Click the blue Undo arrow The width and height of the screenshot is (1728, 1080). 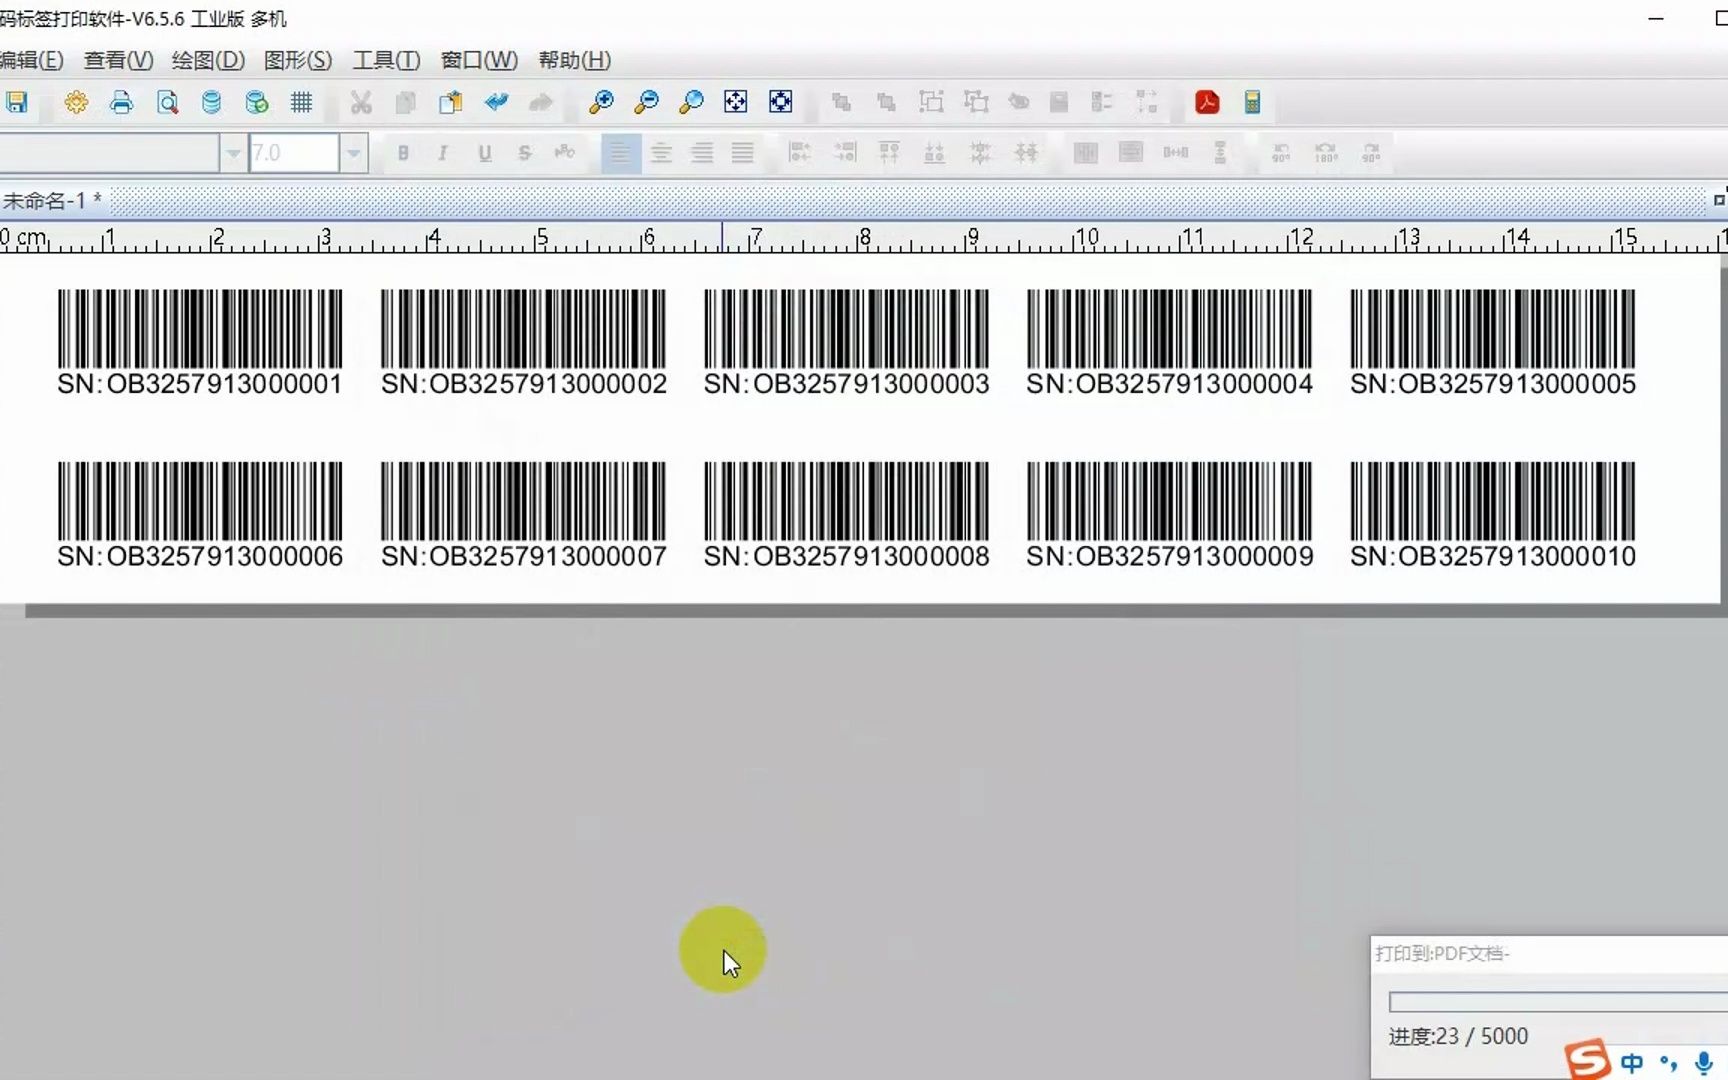(496, 102)
